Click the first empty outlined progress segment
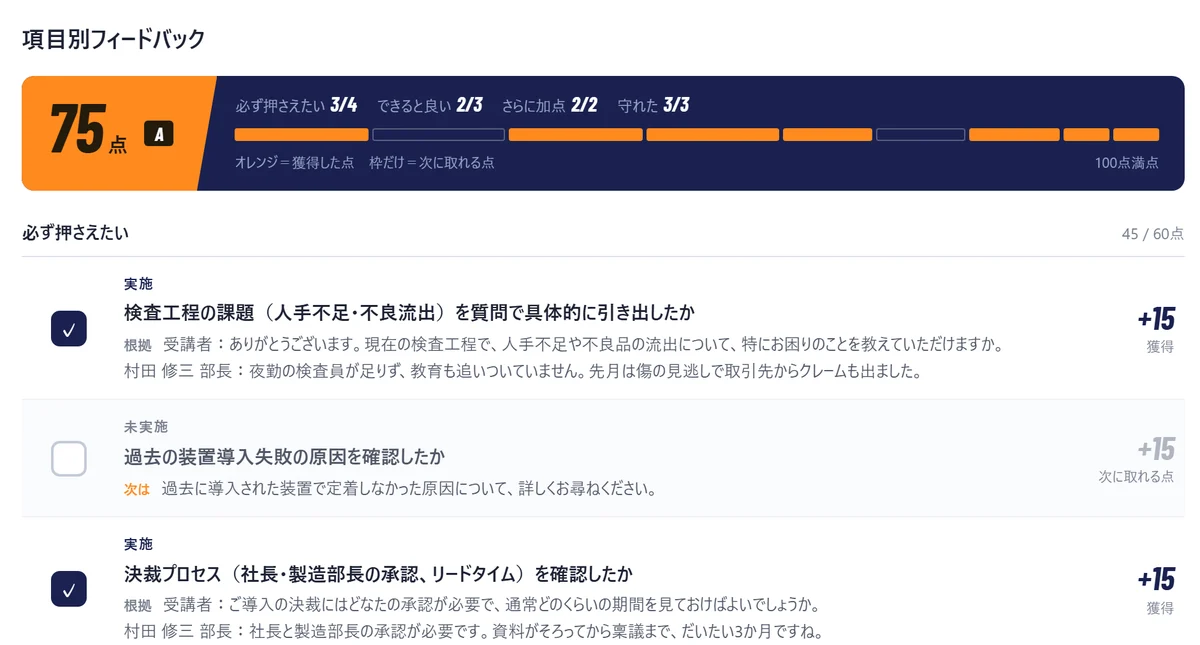 pos(438,135)
